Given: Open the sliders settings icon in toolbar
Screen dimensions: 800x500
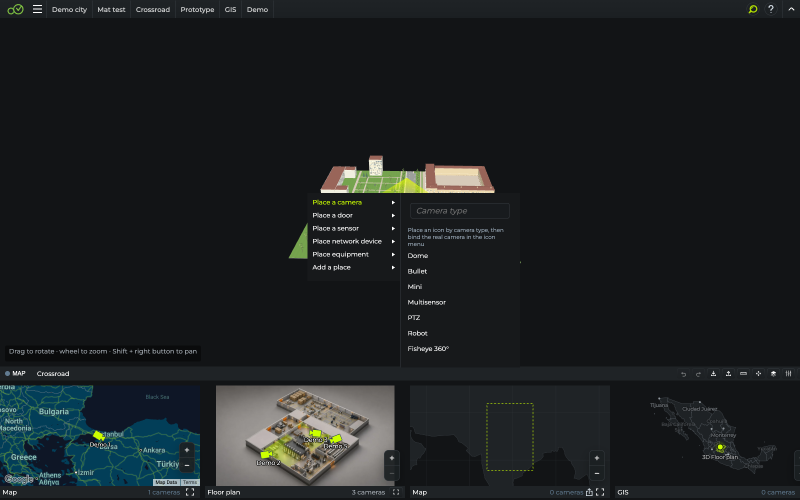Looking at the screenshot, I should pos(788,373).
